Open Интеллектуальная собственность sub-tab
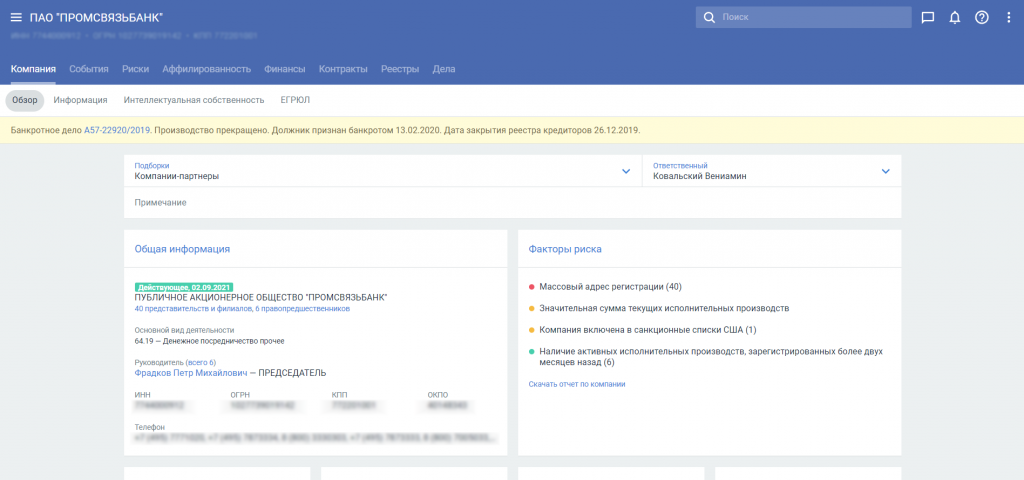1024x480 pixels. pos(194,101)
